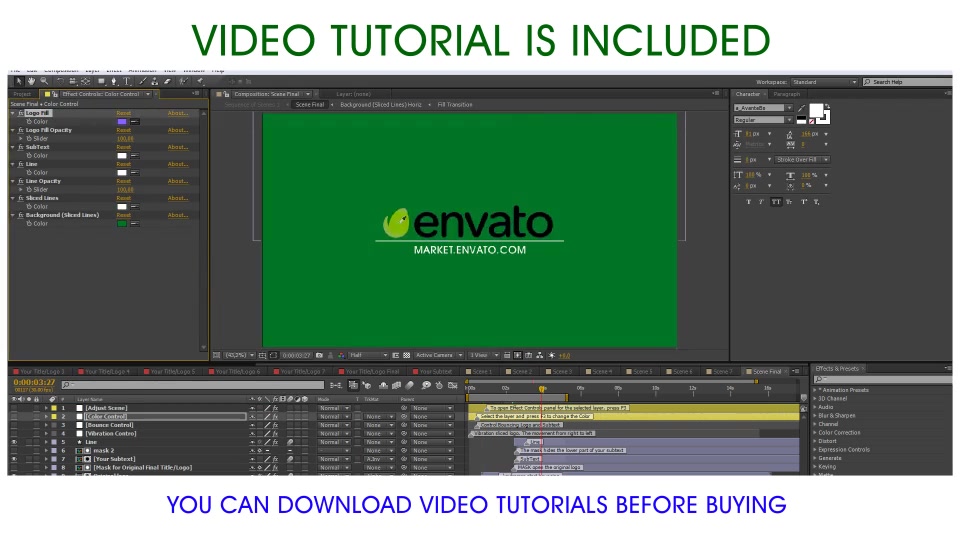Click the green Background color swatch
Image resolution: width=960 pixels, height=540 pixels.
tap(122, 223)
